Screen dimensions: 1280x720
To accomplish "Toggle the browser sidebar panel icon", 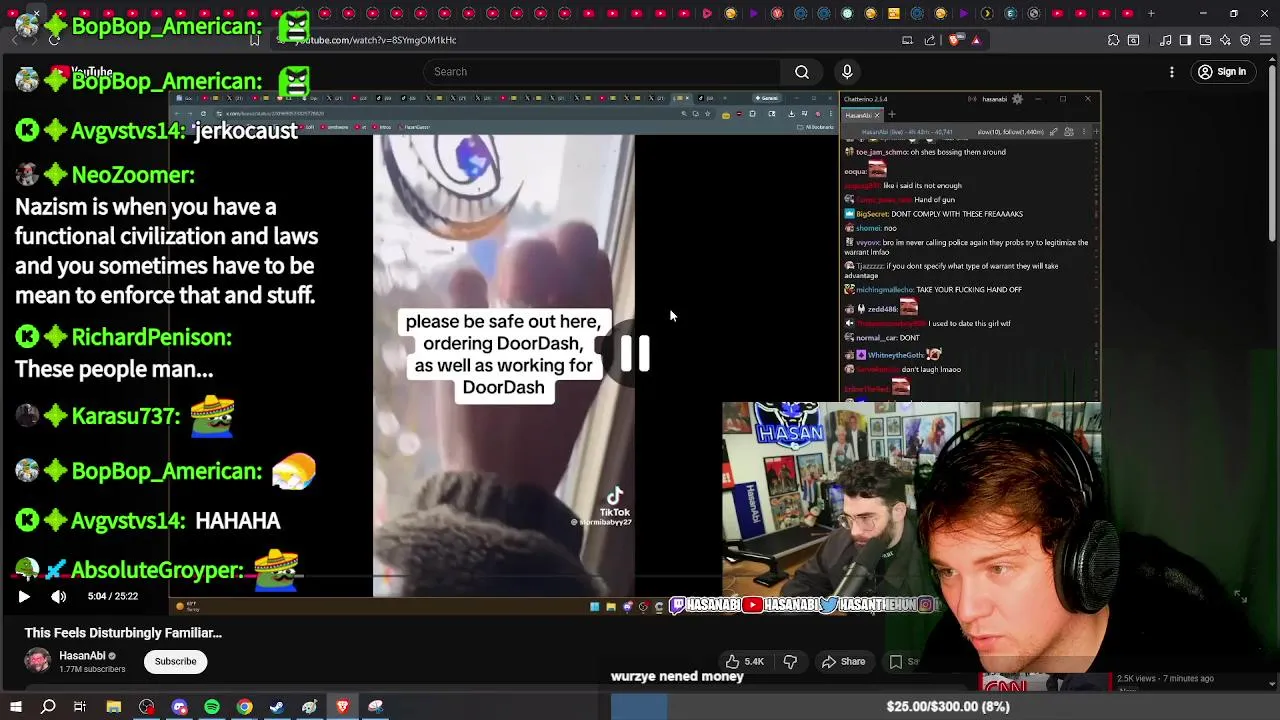I will click(1185, 40).
